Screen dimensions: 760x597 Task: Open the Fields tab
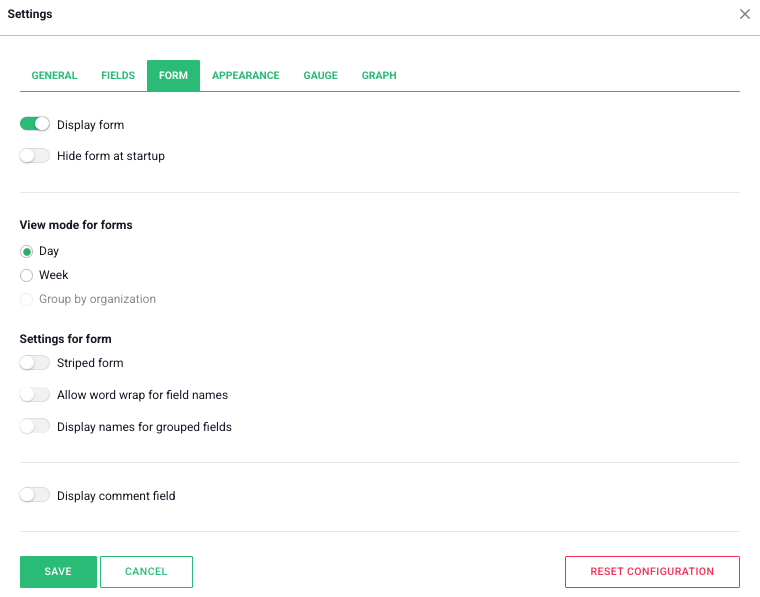click(x=118, y=76)
